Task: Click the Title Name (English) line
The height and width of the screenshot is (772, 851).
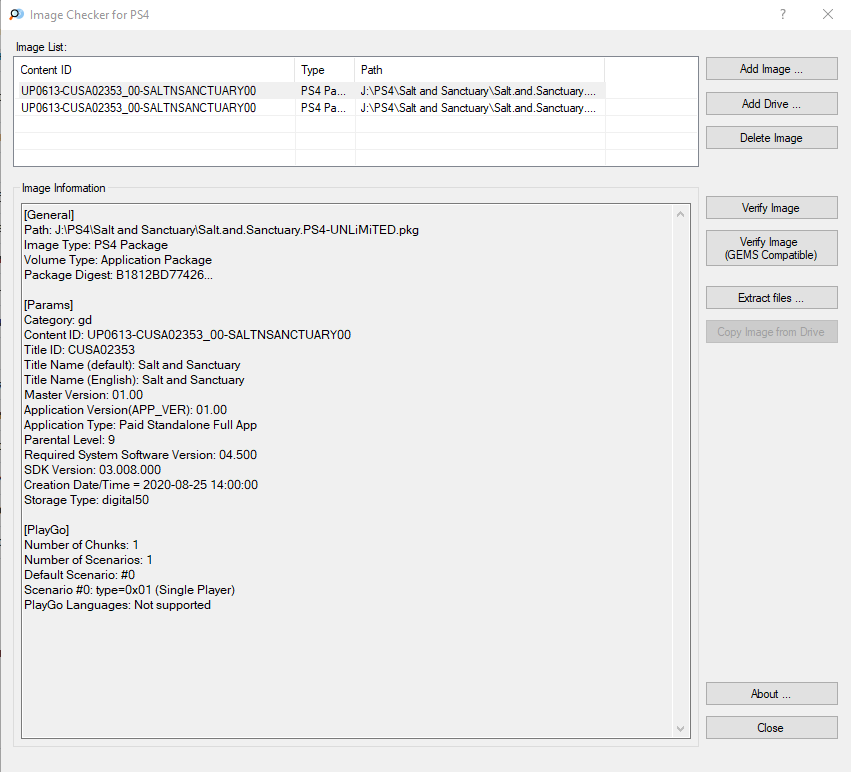Action: pos(134,379)
